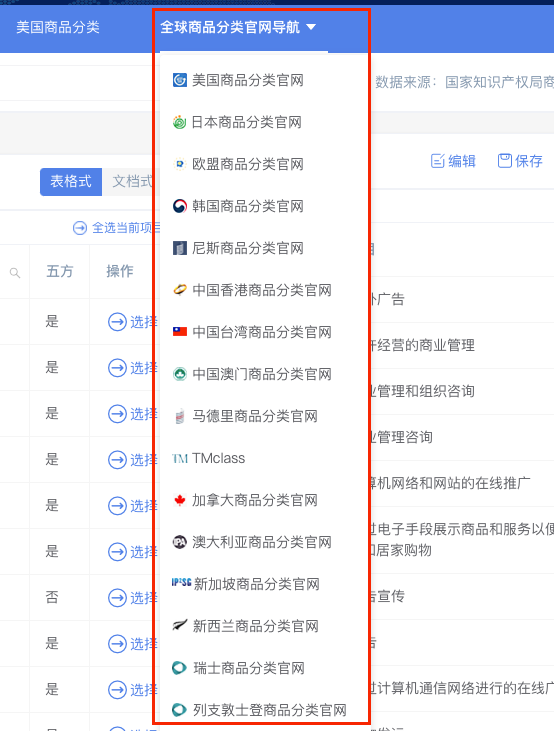
Task: Click the 欧盟商品分类官网 logo icon
Action: (180, 164)
